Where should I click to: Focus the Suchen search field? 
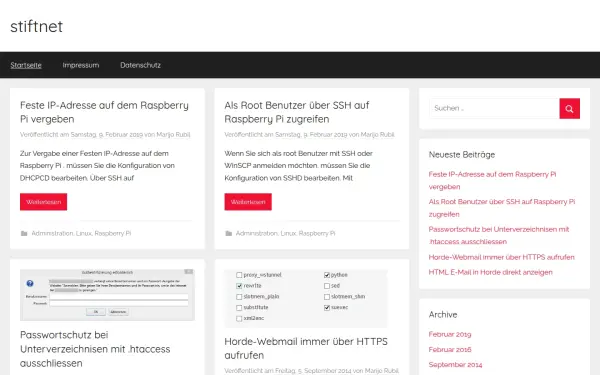click(494, 108)
